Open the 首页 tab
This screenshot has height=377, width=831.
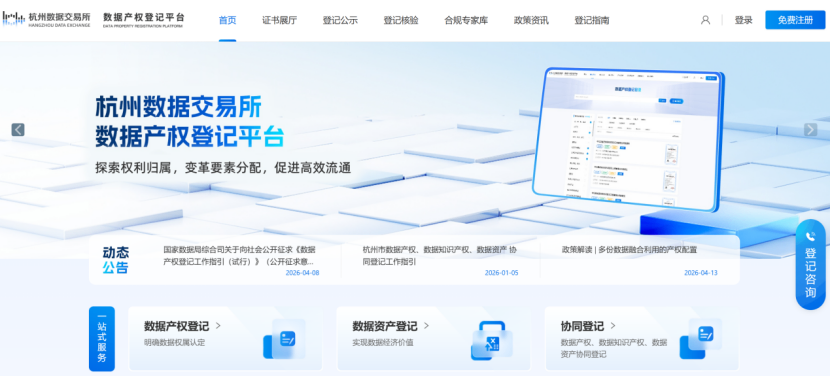(x=227, y=20)
